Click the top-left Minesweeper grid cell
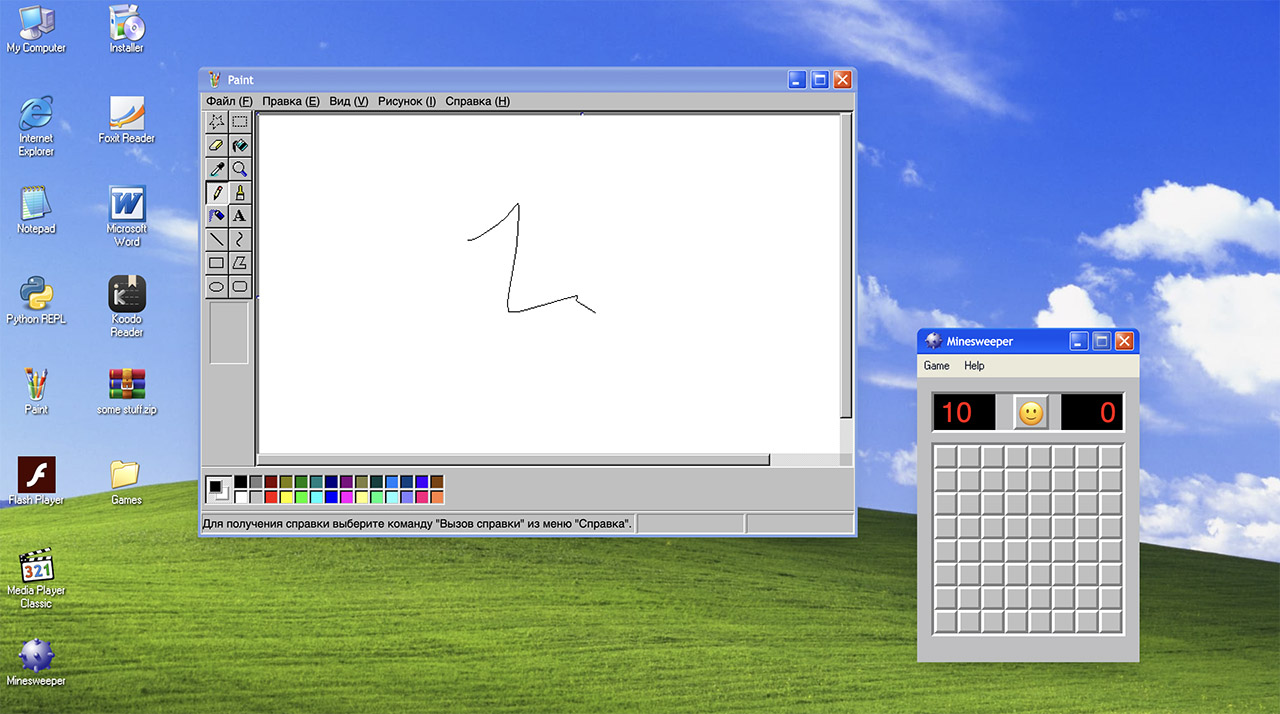This screenshot has height=714, width=1280. 945,456
